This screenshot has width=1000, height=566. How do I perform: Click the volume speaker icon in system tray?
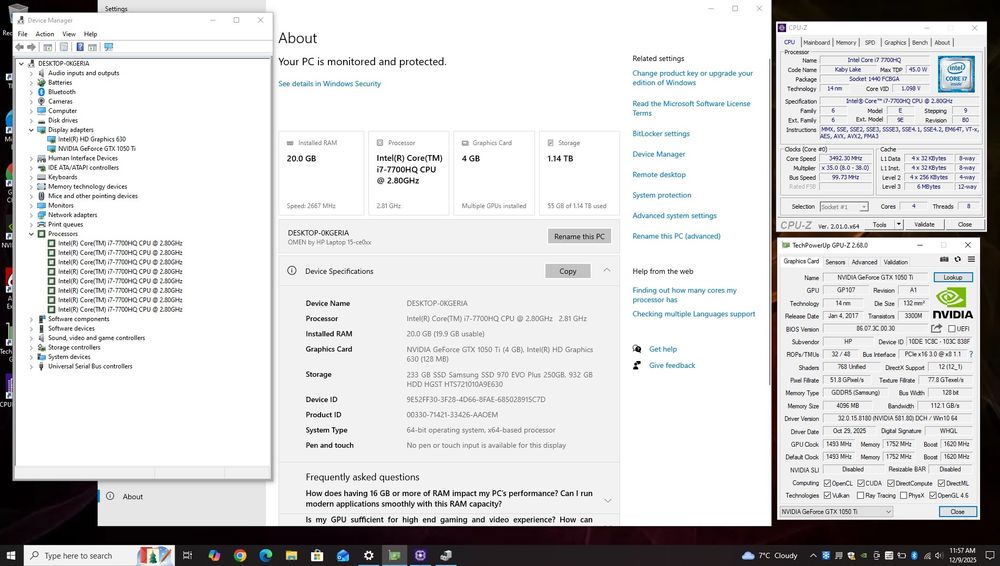pos(939,556)
